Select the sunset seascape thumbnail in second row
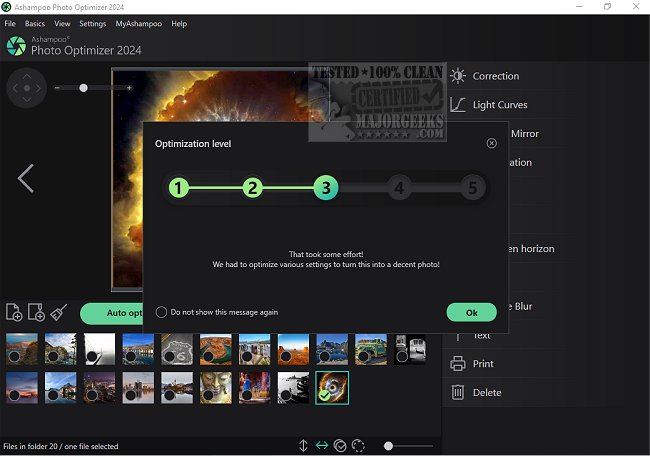650x456 pixels. tap(22, 388)
